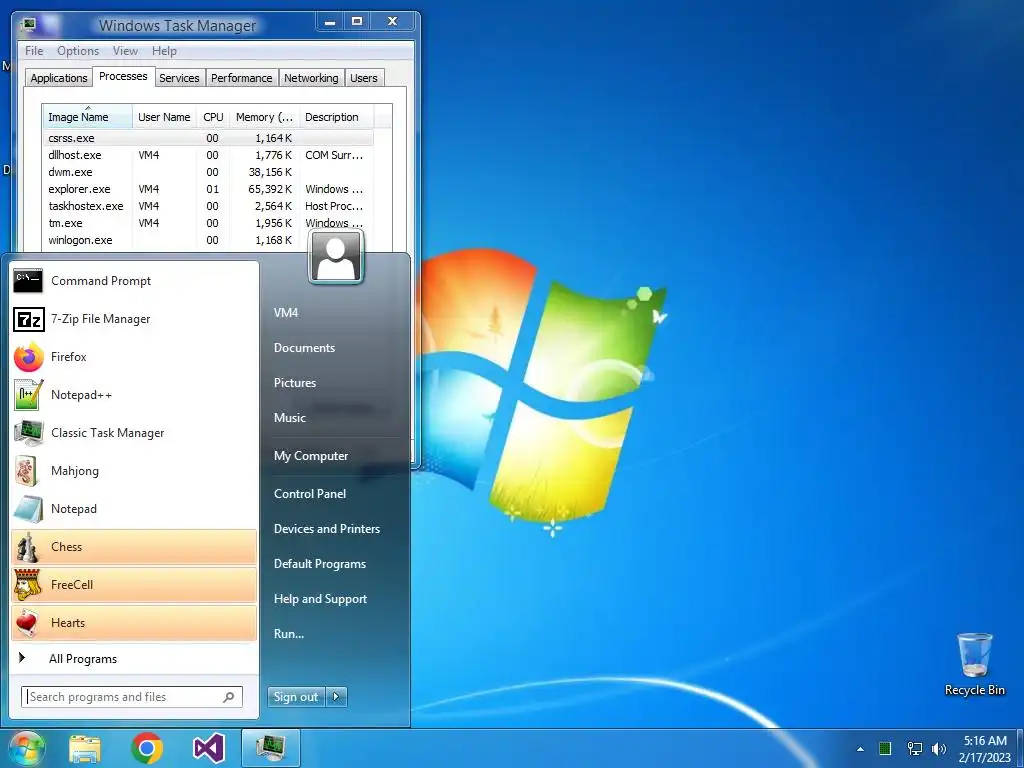
Task: Switch to the Services tab
Action: pos(179,78)
